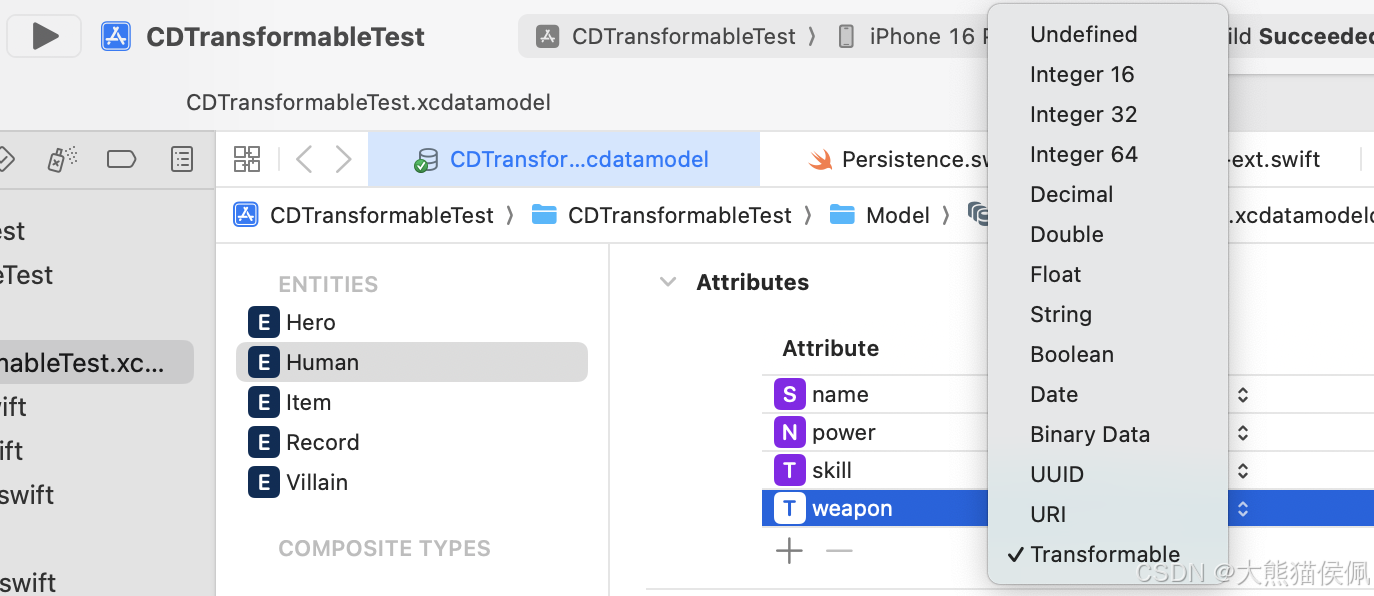Select Transformable checked menu option
The width and height of the screenshot is (1374, 596).
(x=1105, y=554)
